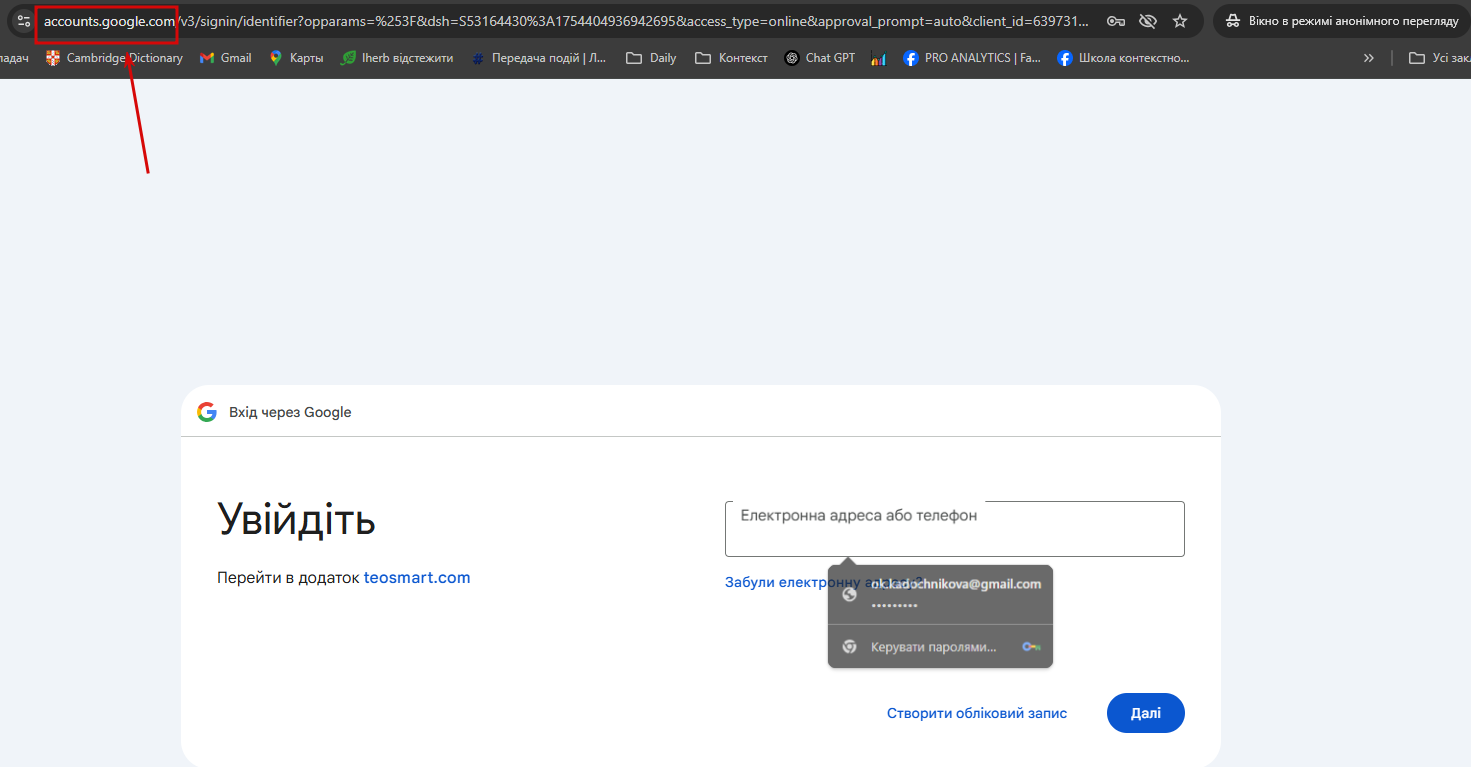The image size is (1471, 767).
Task: Open the PRO ANALYTICS Facebook bookmark
Action: pyautogui.click(x=972, y=58)
